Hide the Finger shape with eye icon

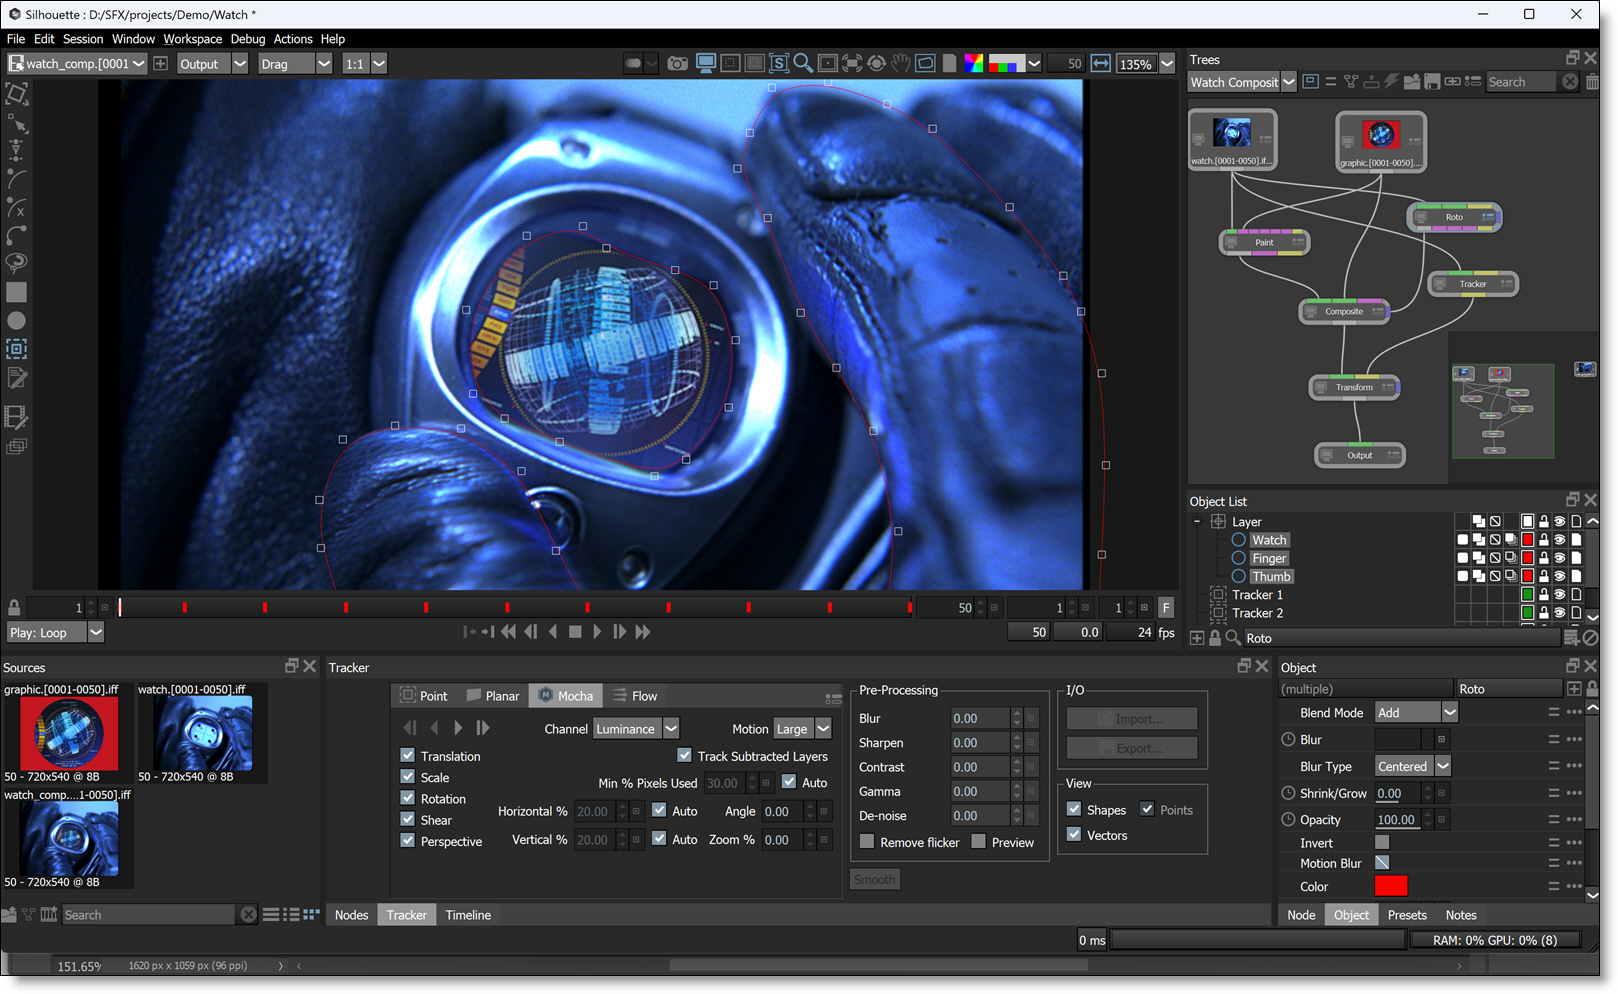[x=1559, y=558]
